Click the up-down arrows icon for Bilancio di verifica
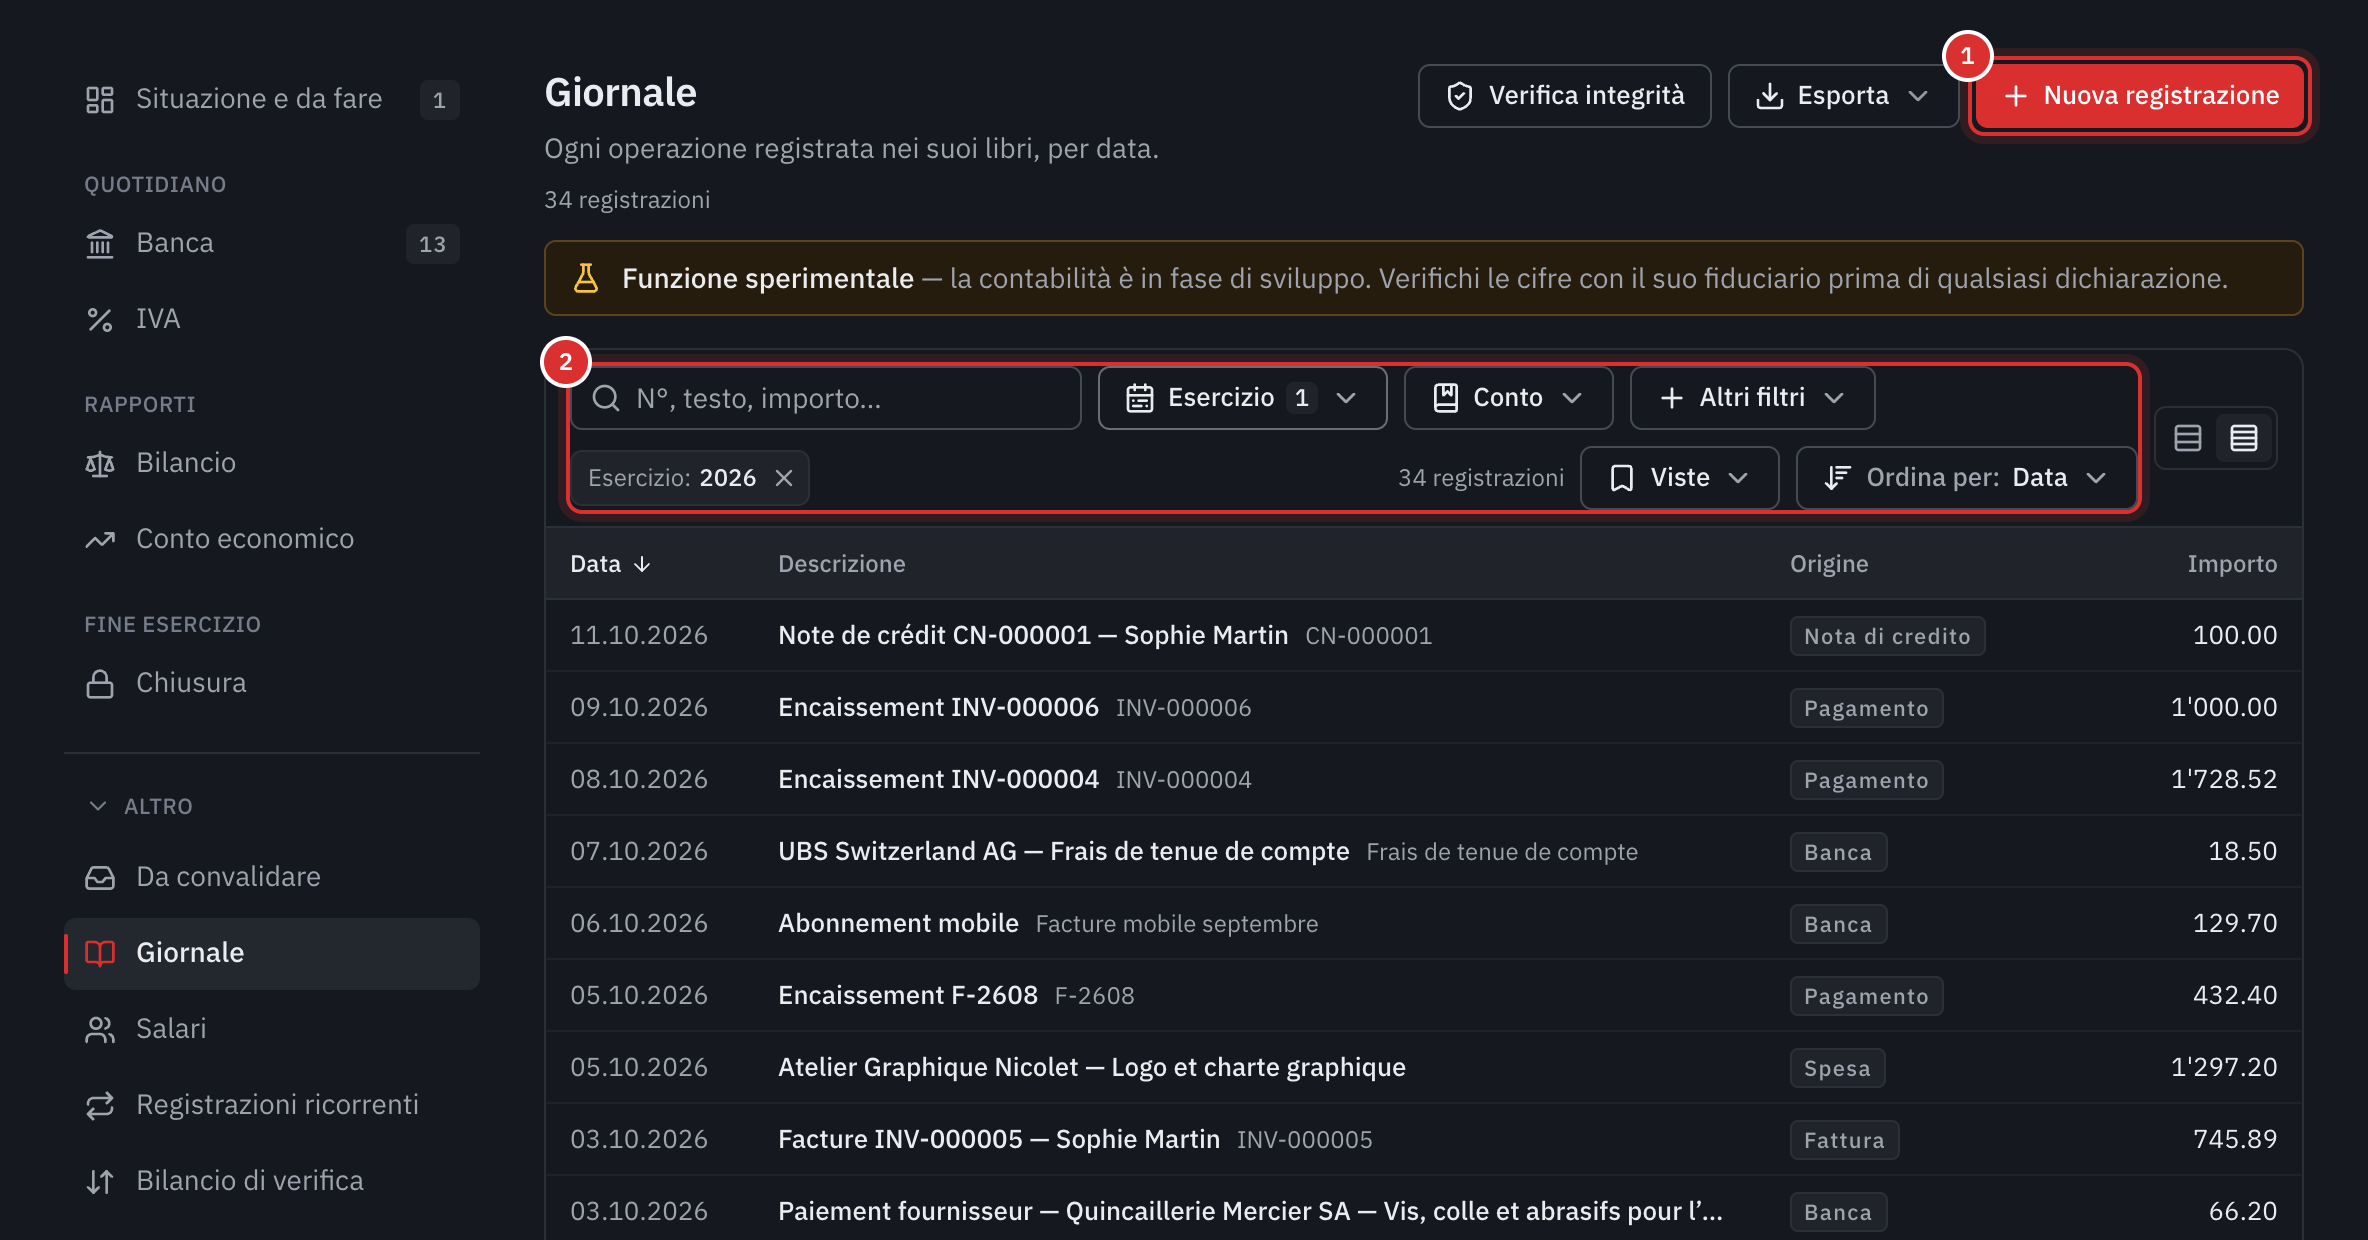The height and width of the screenshot is (1240, 2368). coord(100,1181)
